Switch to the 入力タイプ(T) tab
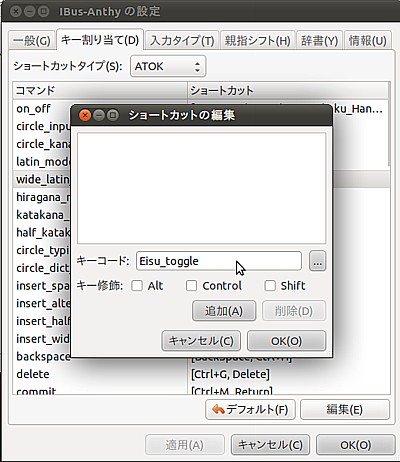The image size is (400, 462). coord(182,41)
